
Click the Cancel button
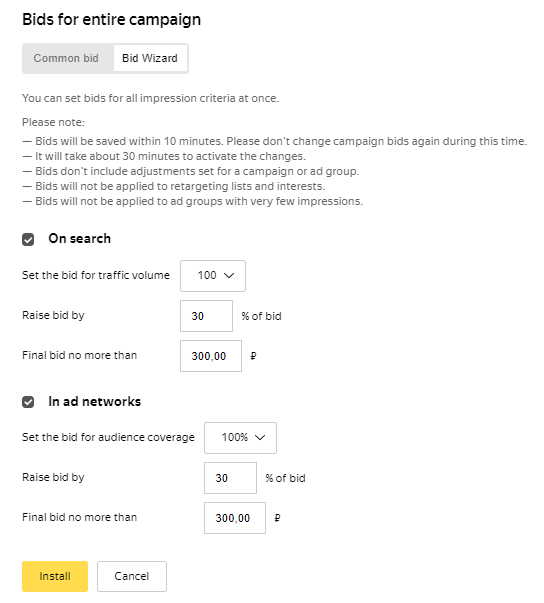coord(132,576)
